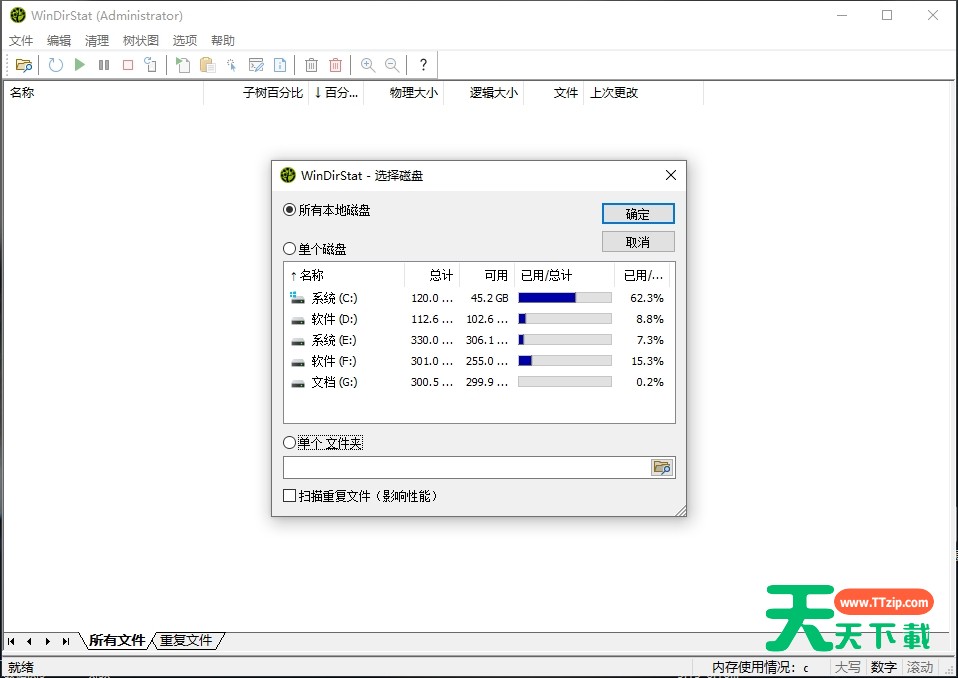The image size is (958, 678).
Task: Click the zoom out magnifier icon
Action: pos(392,65)
